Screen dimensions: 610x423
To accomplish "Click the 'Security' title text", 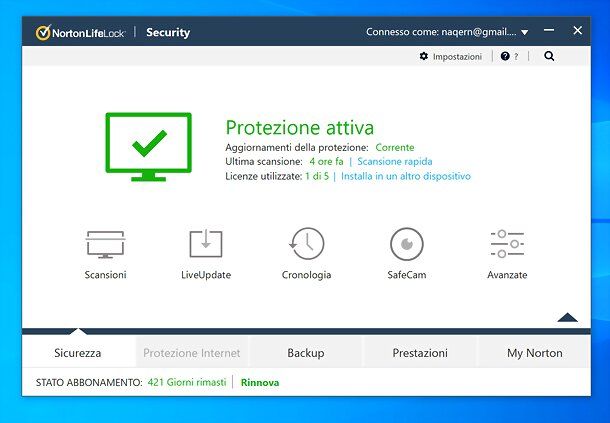I will click(168, 33).
